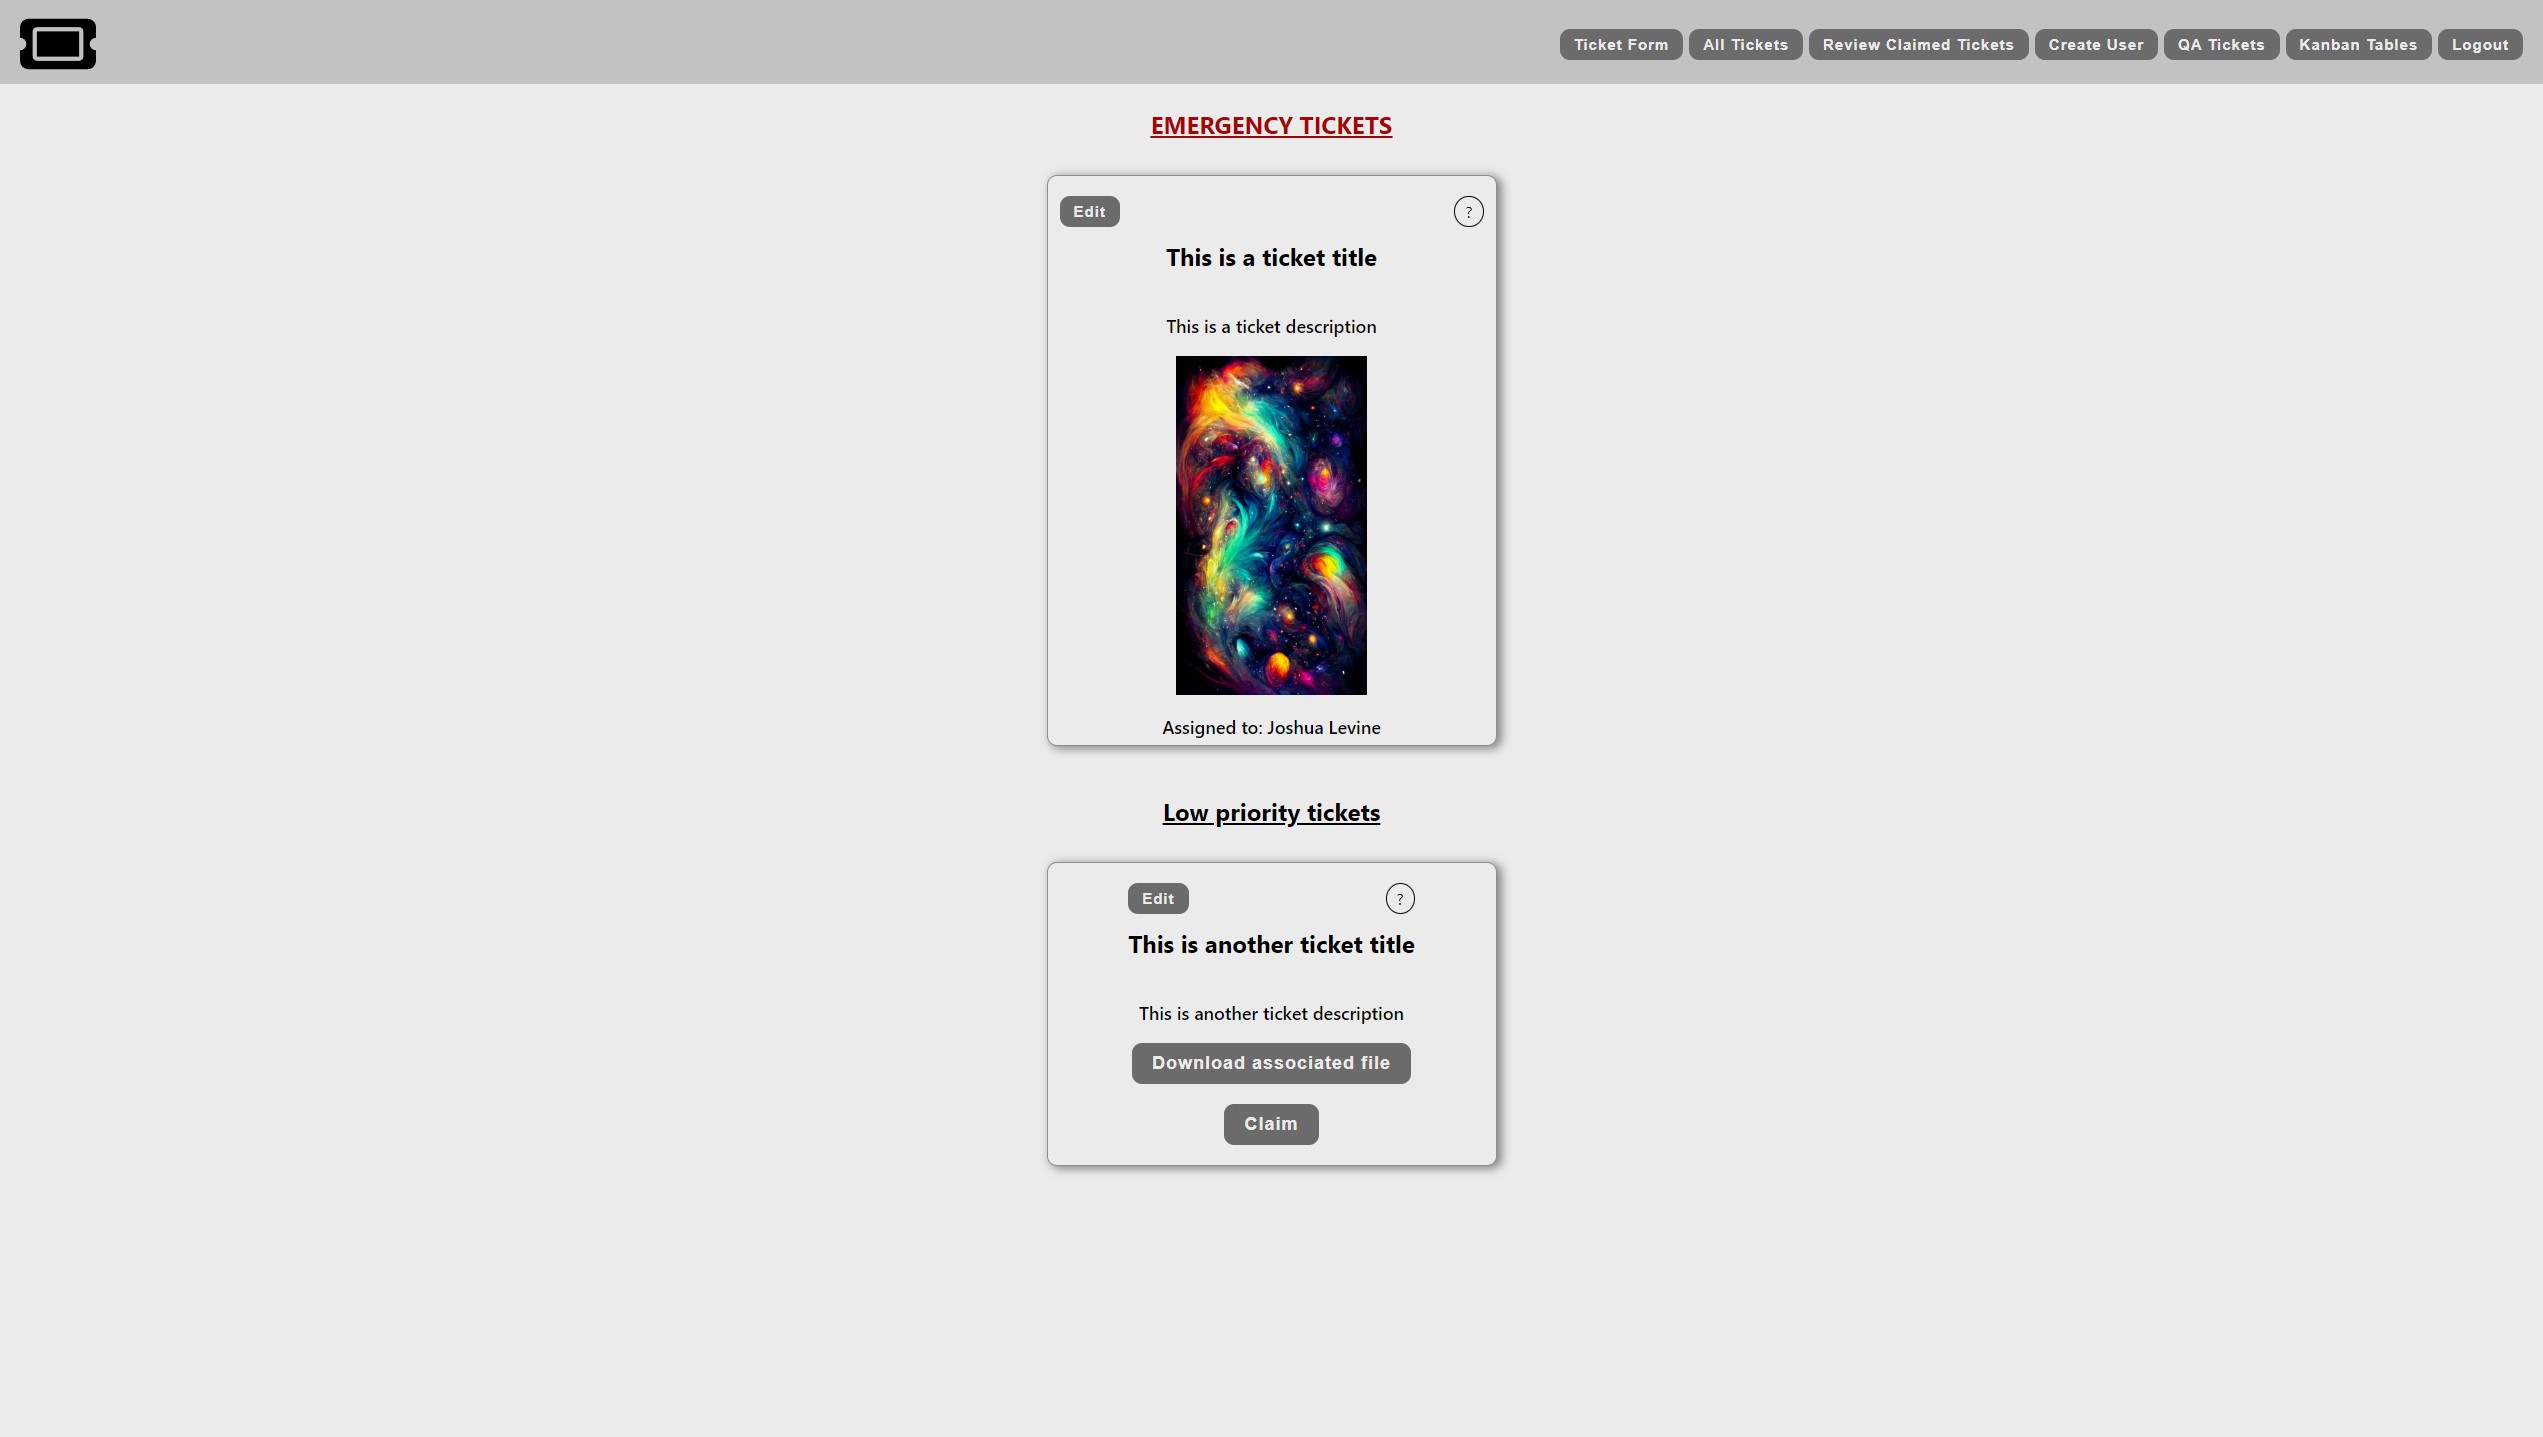Viewport: 2543px width, 1437px height.
Task: Click EMERGENCY TICKETS section heading link
Action: click(x=1270, y=126)
